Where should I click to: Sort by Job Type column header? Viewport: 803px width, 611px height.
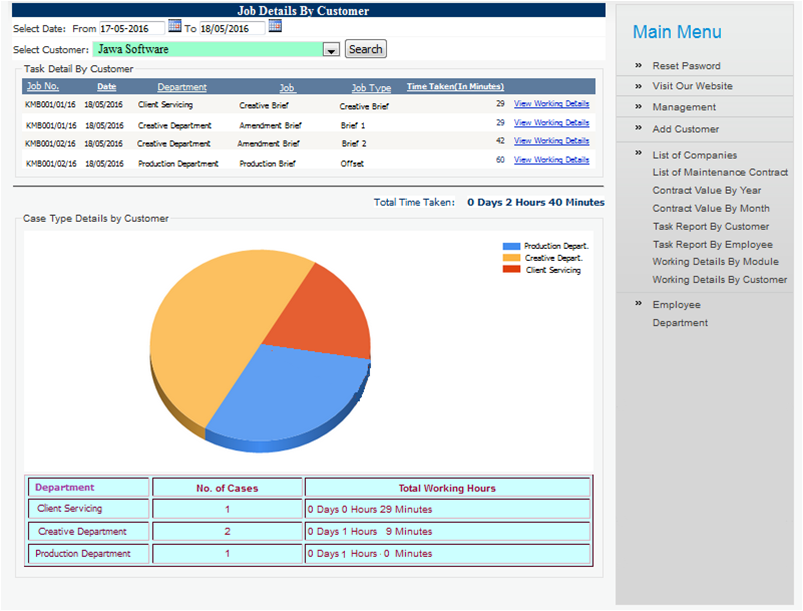click(x=371, y=88)
